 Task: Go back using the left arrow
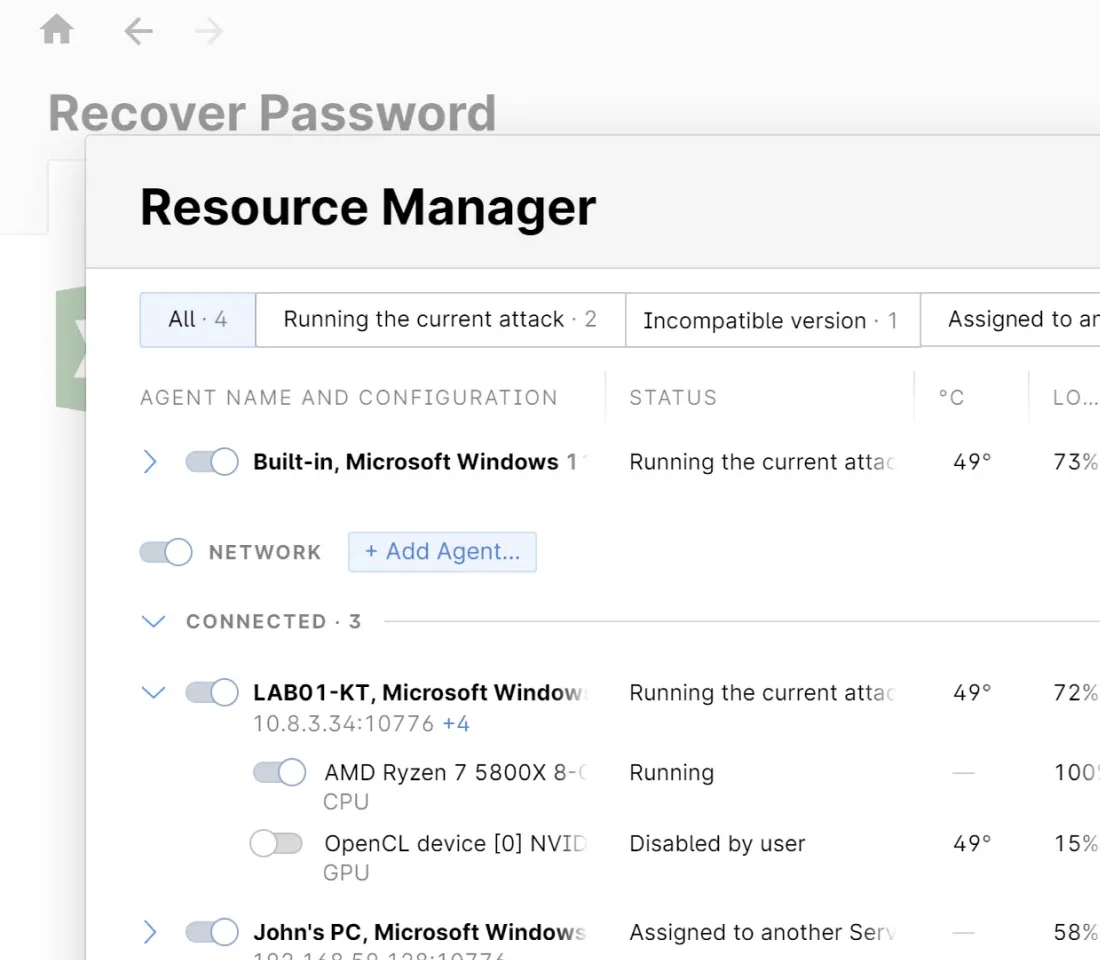138,32
